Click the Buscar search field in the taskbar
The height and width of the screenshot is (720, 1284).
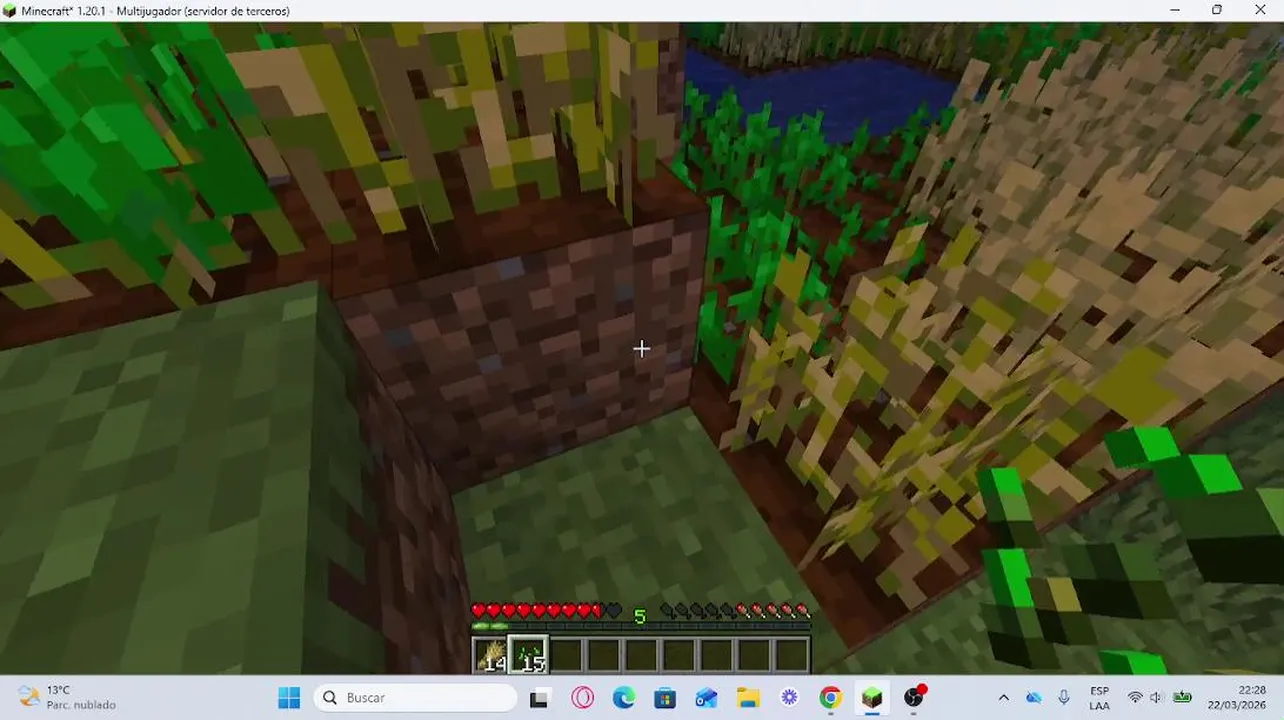point(415,697)
